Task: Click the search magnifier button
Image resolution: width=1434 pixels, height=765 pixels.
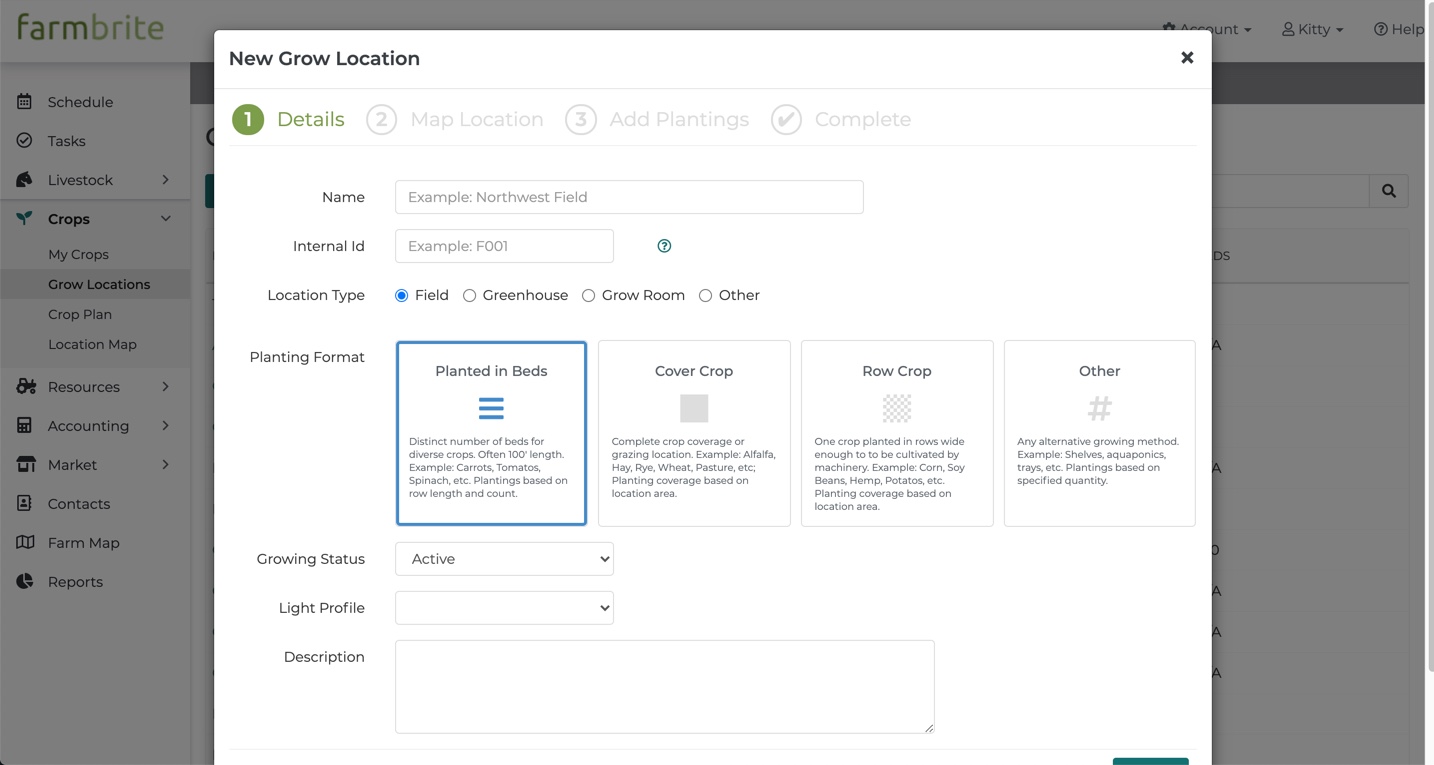Action: click(1389, 191)
